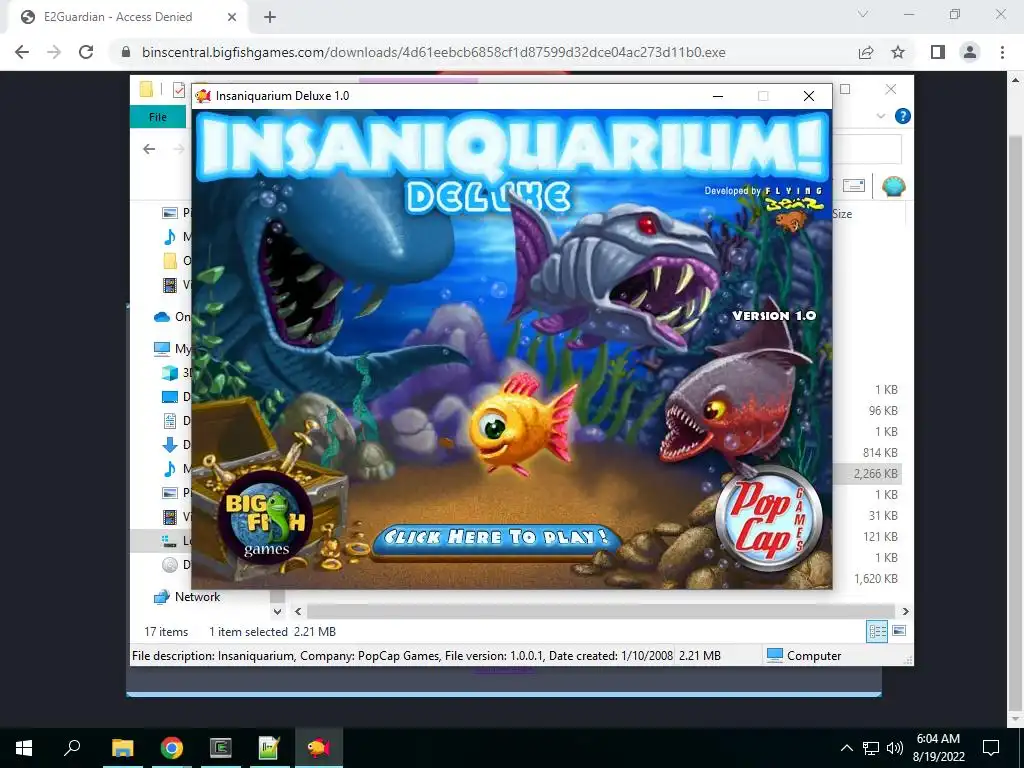1024x768 pixels.
Task: Select the file row showing 2,266 KB
Action: click(x=868, y=473)
